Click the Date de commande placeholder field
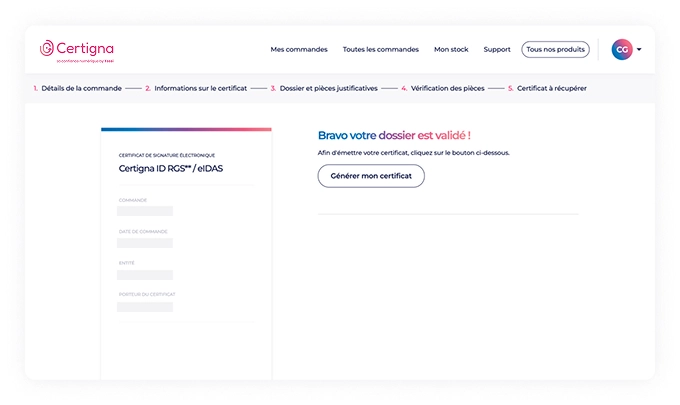The image size is (680, 405). click(x=145, y=243)
